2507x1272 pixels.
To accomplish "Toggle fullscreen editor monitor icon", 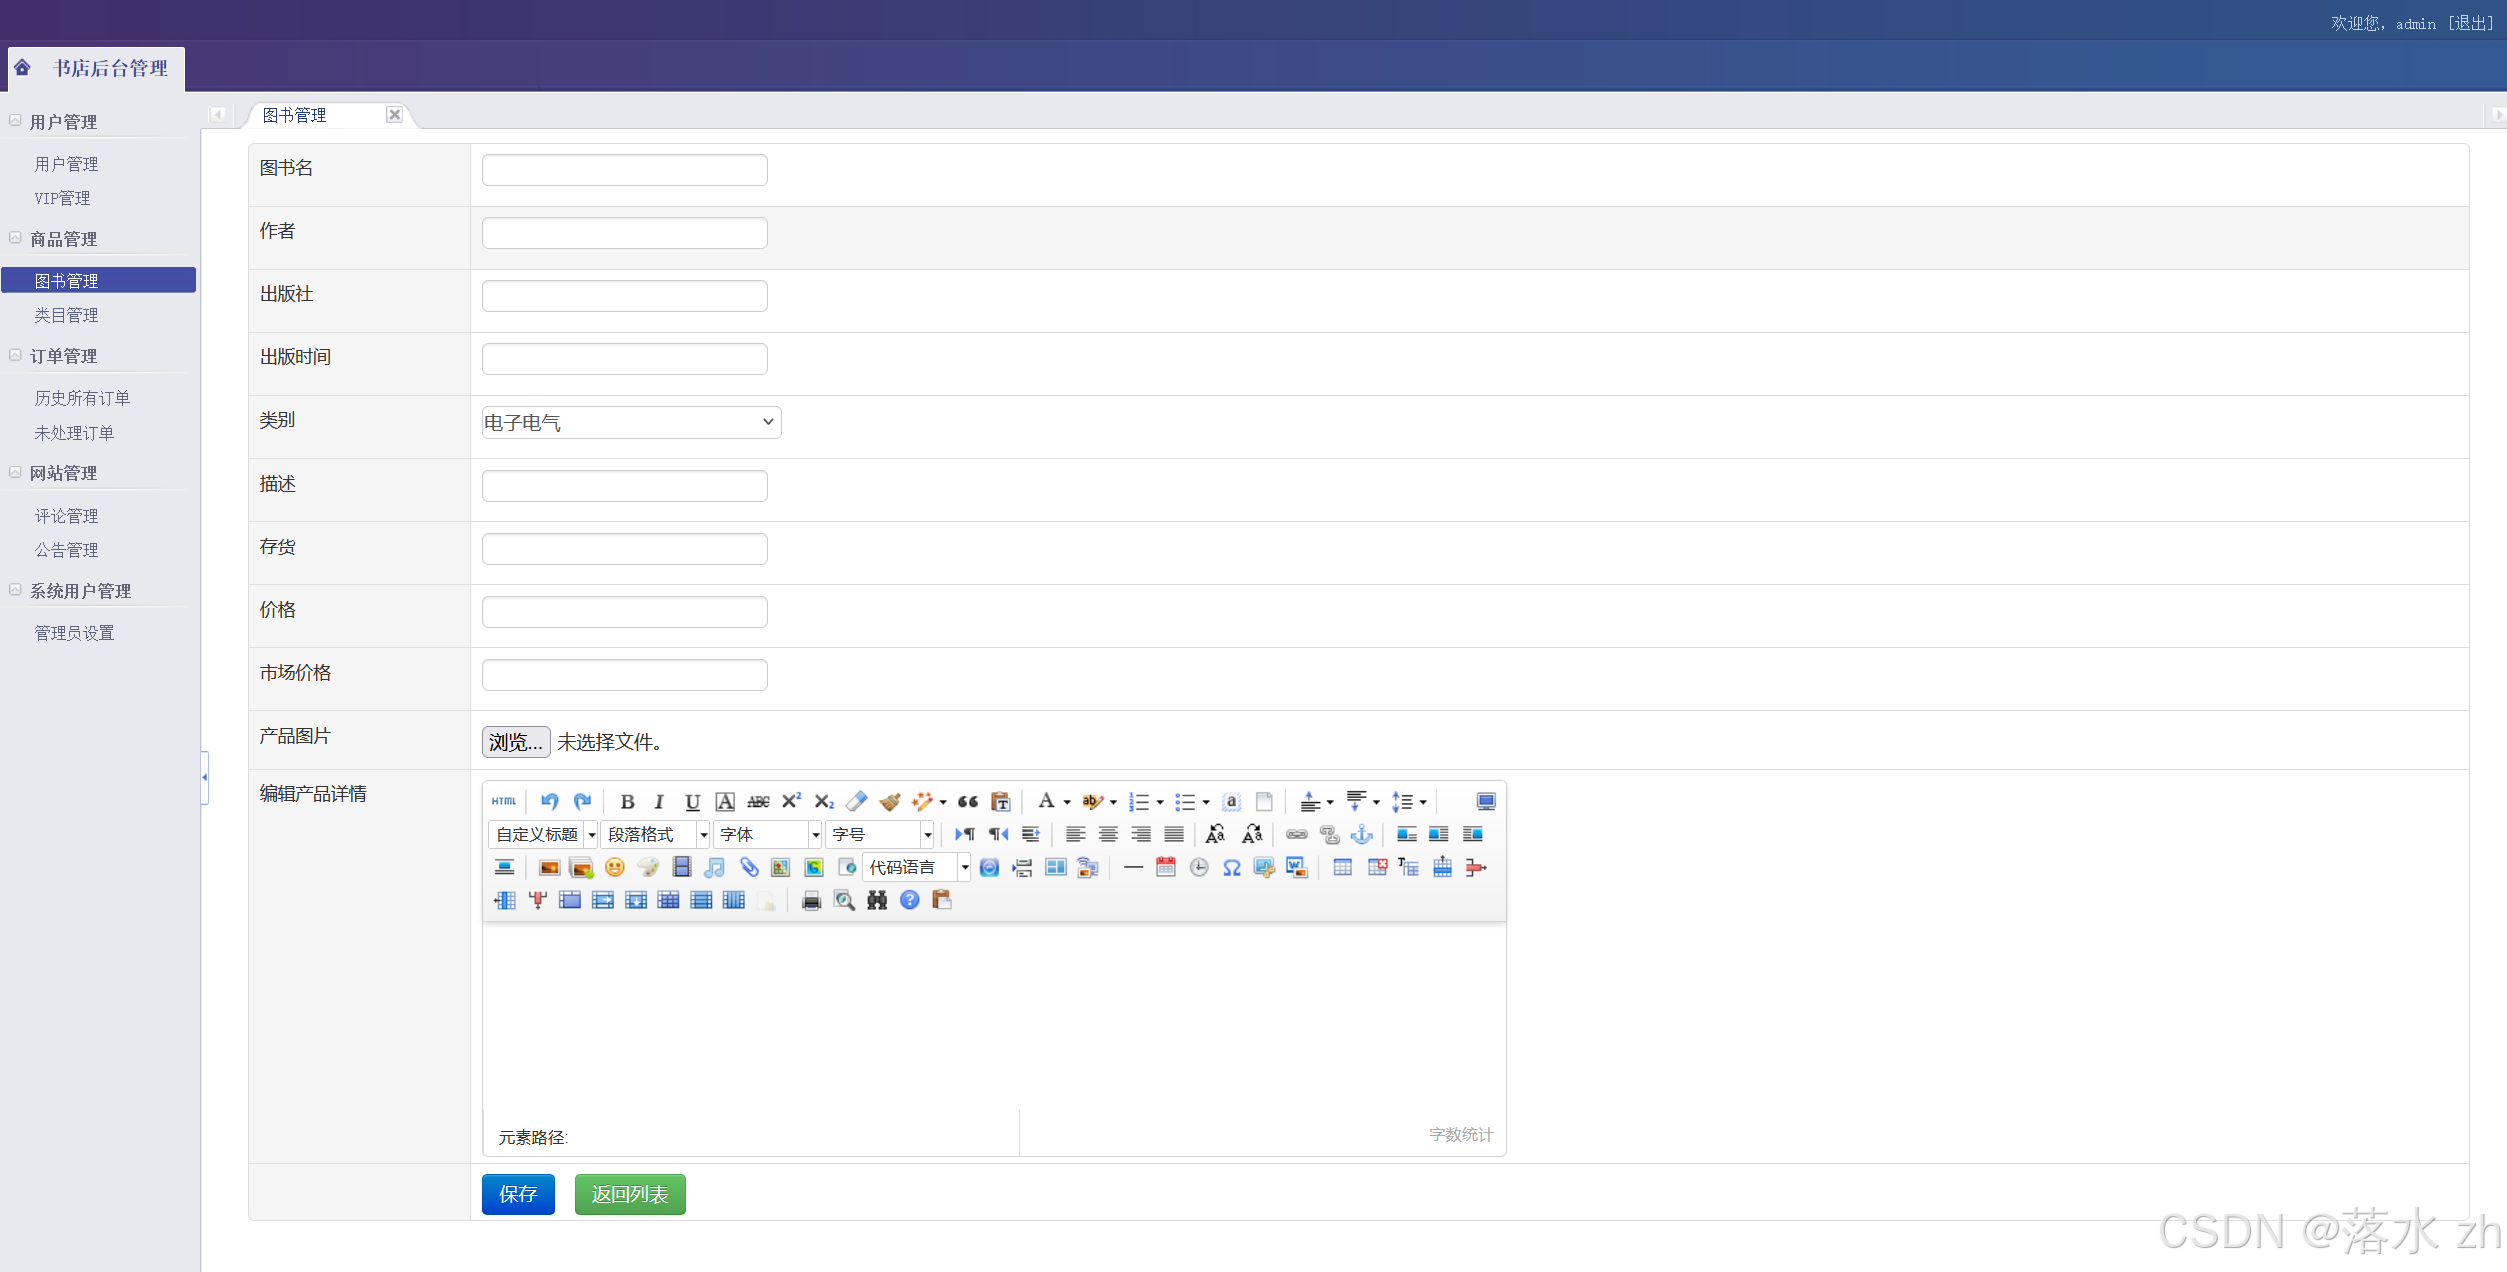I will (1485, 801).
